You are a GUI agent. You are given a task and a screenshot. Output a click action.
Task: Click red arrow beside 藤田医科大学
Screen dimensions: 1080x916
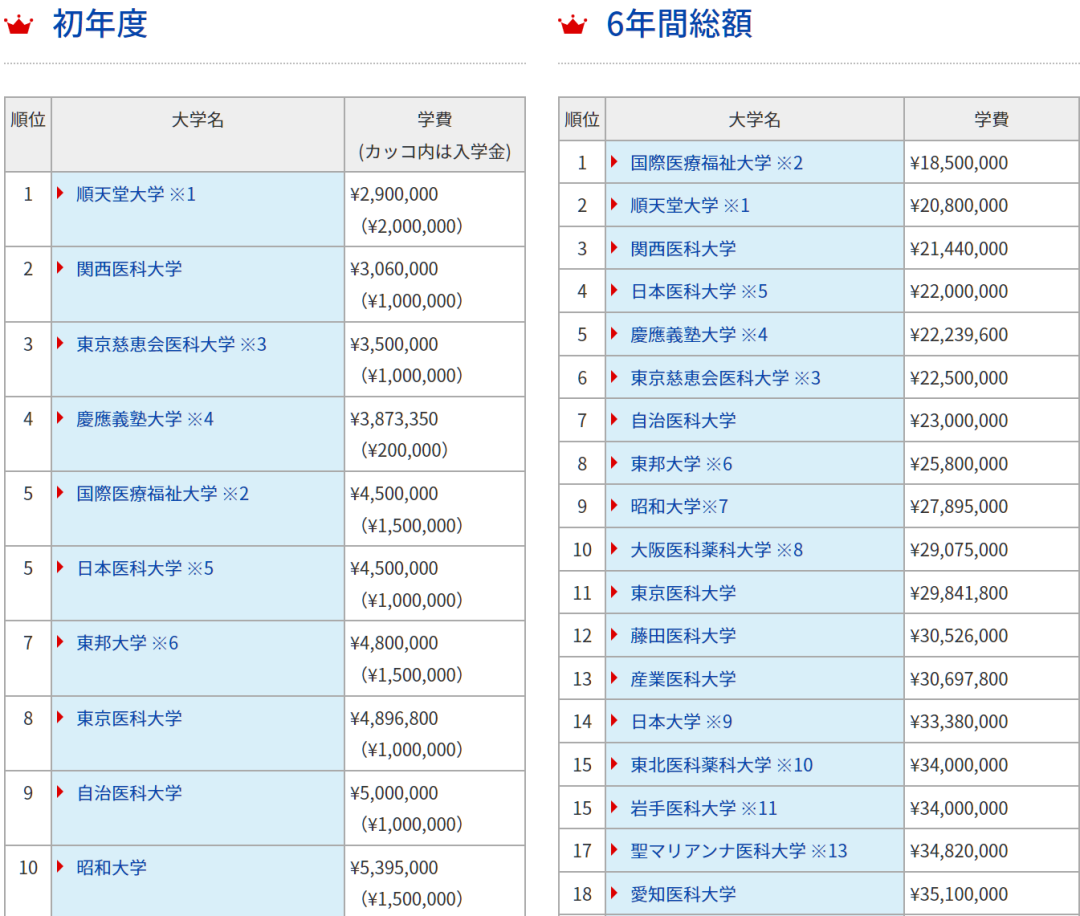(614, 634)
